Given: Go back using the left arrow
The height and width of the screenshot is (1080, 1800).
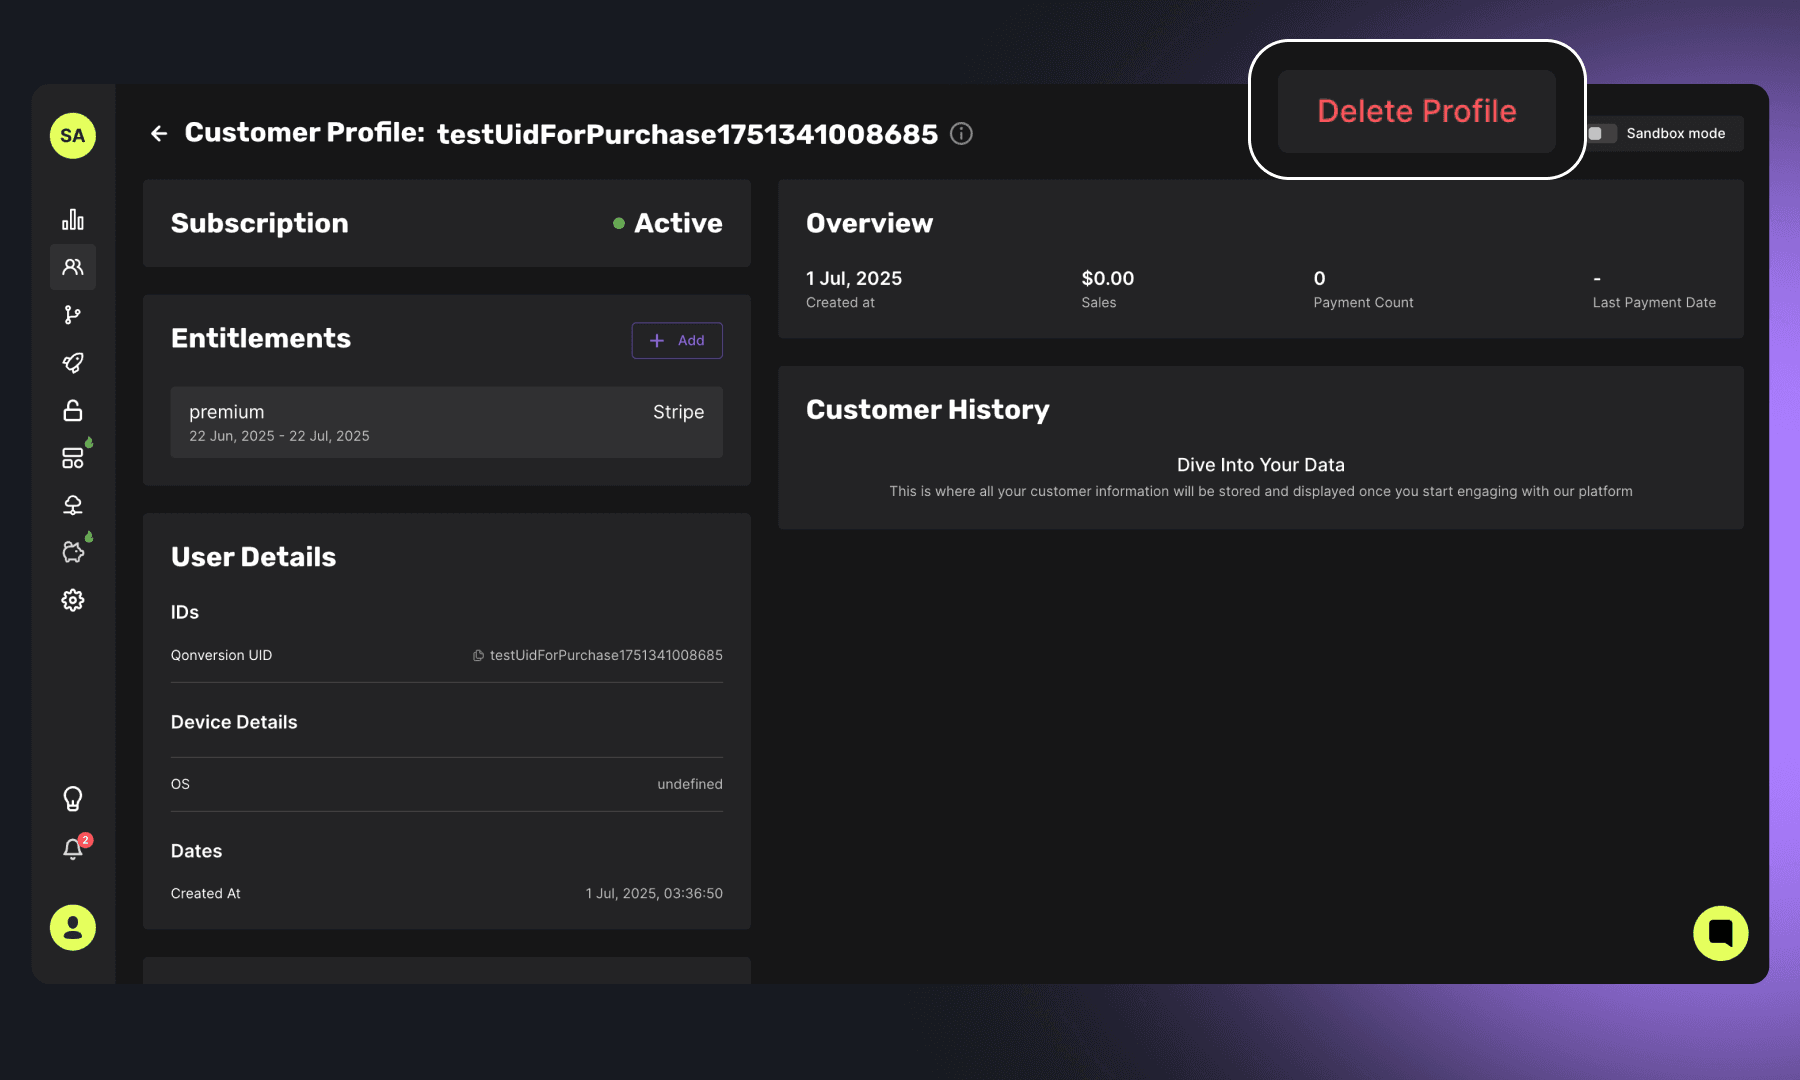Looking at the screenshot, I should pyautogui.click(x=159, y=133).
